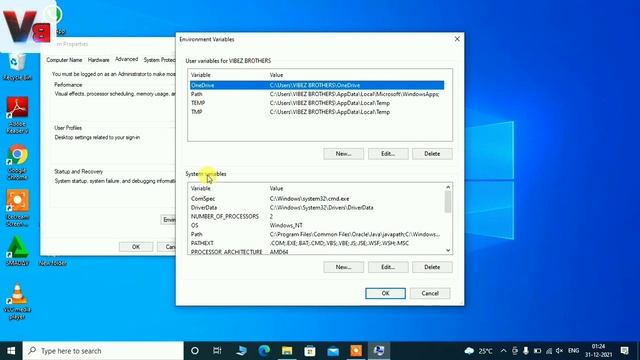Screen dimensions: 640x360
Task: Click the System variables scrollbar up arrow
Action: (448, 187)
